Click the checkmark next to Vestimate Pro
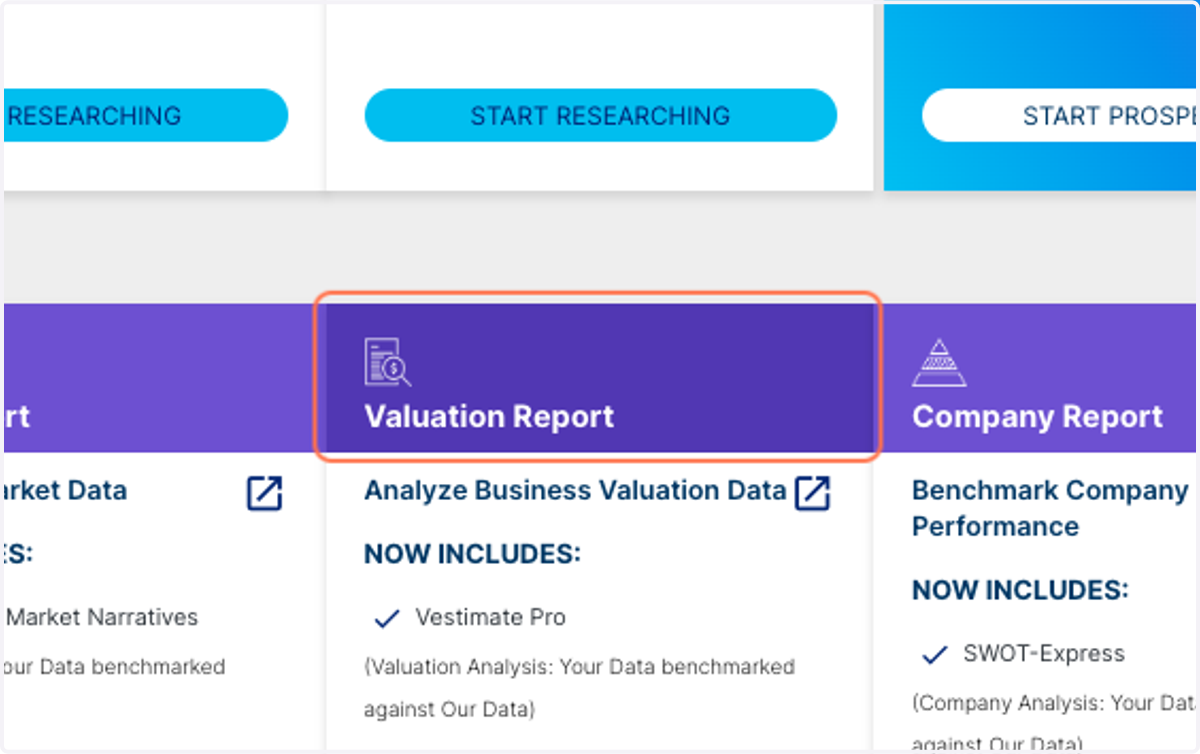This screenshot has width=1200, height=754. (x=386, y=619)
